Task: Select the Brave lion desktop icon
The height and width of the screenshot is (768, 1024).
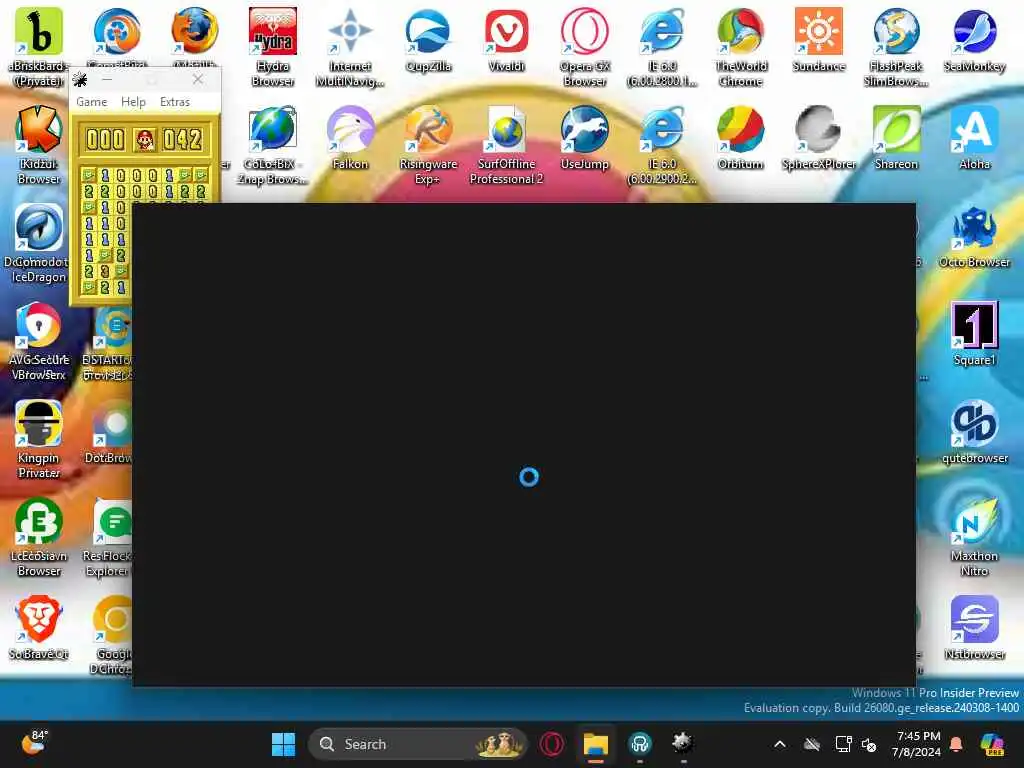Action: coord(39,627)
